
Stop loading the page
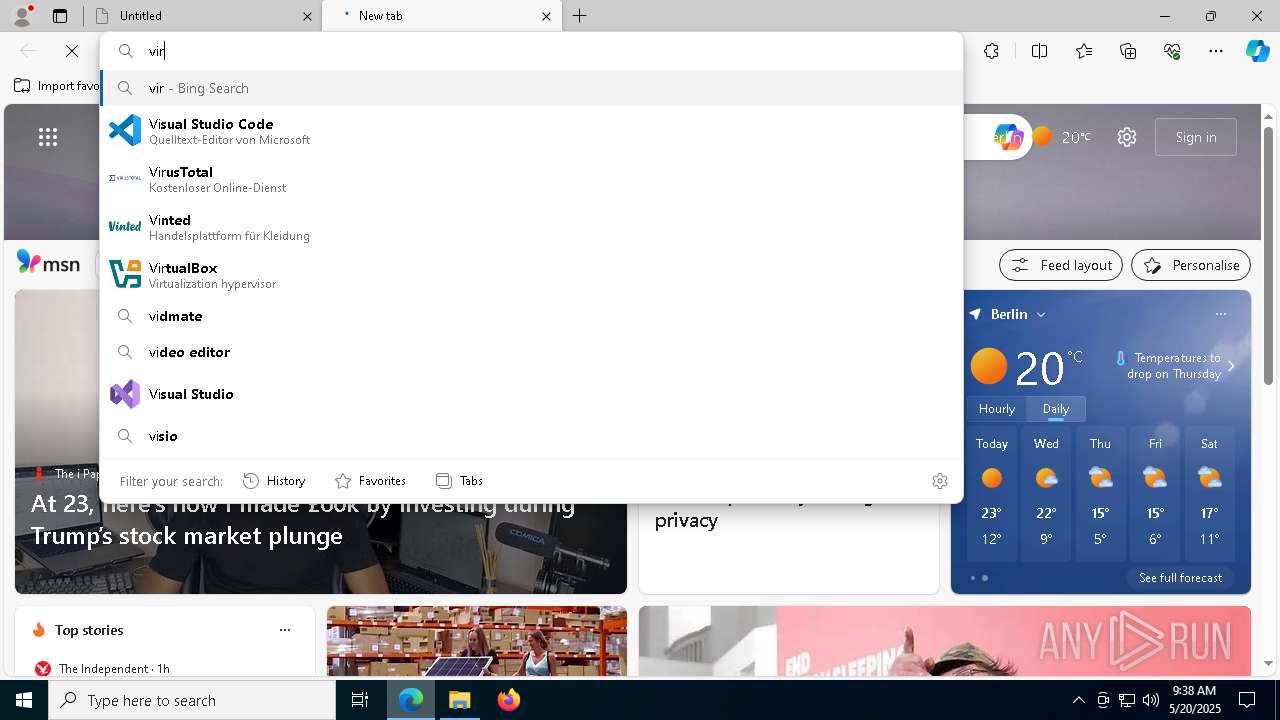(x=72, y=51)
